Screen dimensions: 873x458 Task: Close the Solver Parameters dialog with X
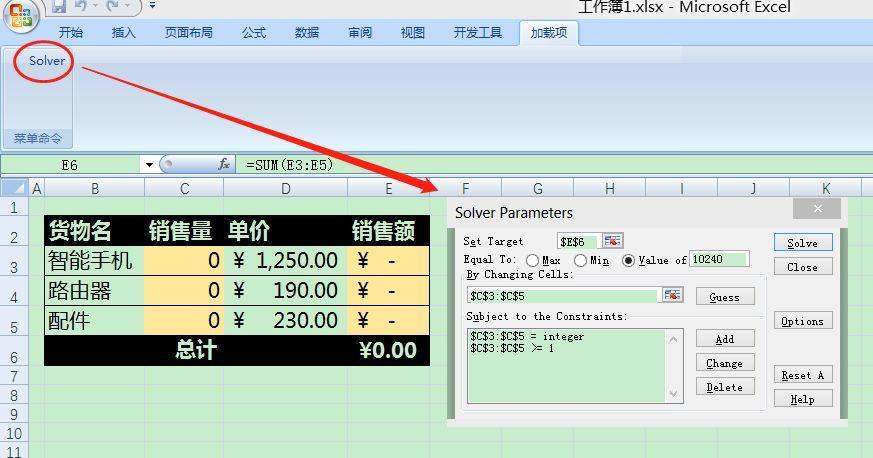point(817,209)
